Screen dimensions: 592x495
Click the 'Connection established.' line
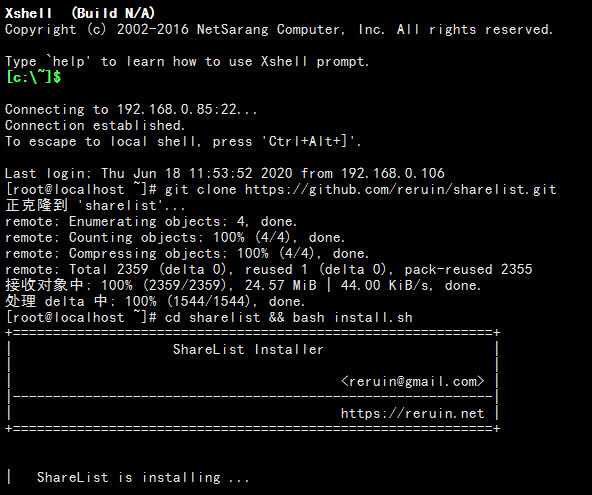[95, 125]
